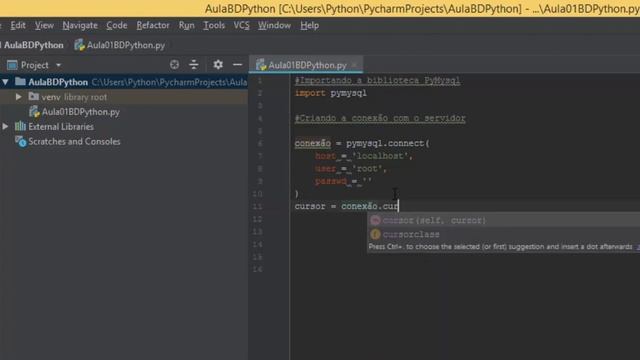Open the VCS menu
The height and width of the screenshot is (360, 640).
coord(241,25)
